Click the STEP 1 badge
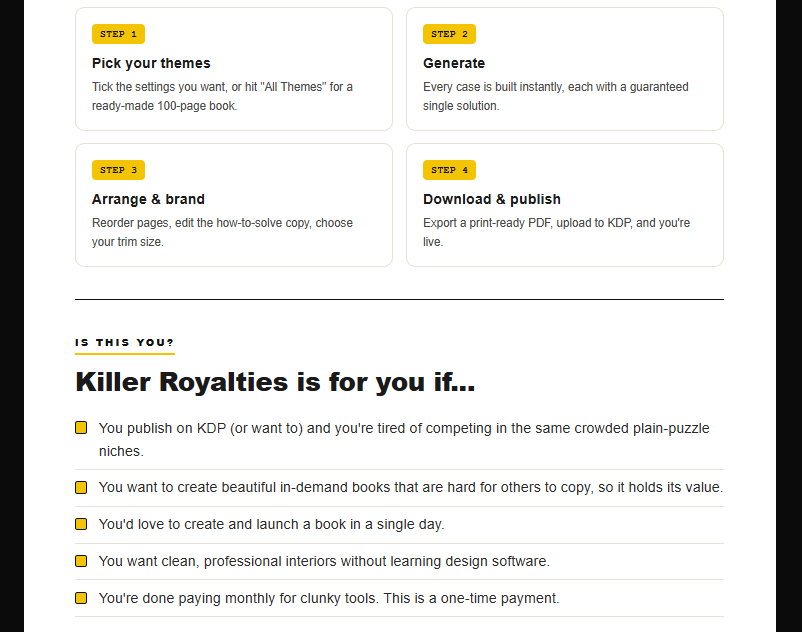 [x=118, y=34]
